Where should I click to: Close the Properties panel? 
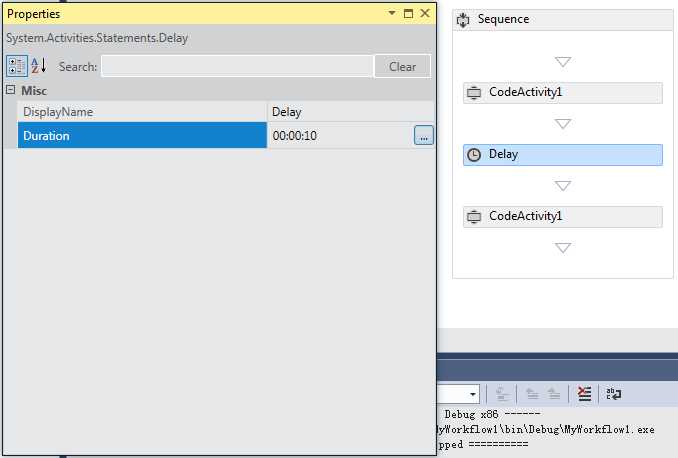(425, 13)
